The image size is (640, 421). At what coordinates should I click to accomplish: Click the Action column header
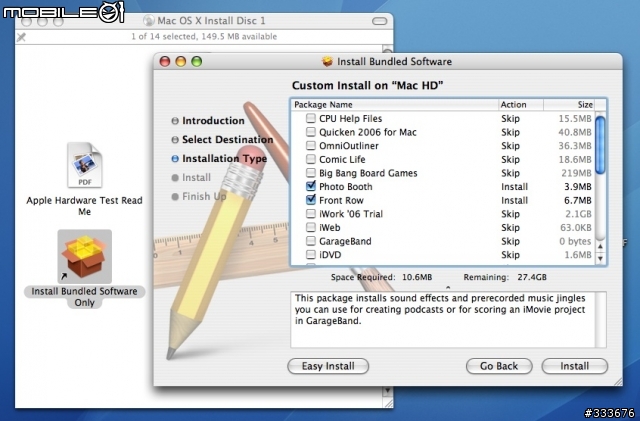[521, 105]
